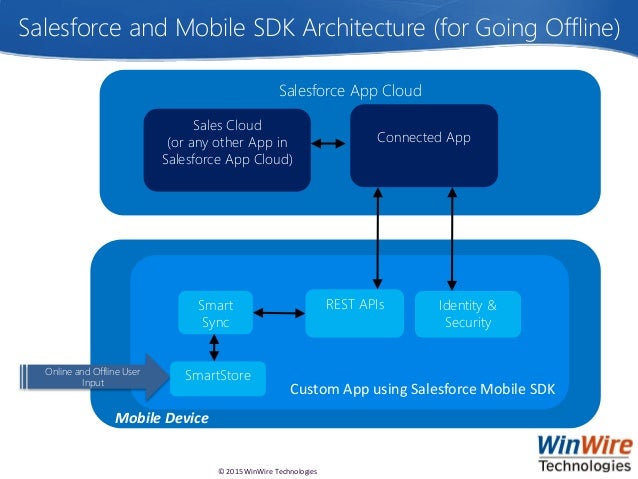Viewport: 638px width, 479px height.
Task: Select 'Custom App using Salesforce Mobile SDK' label
Action: (422, 389)
